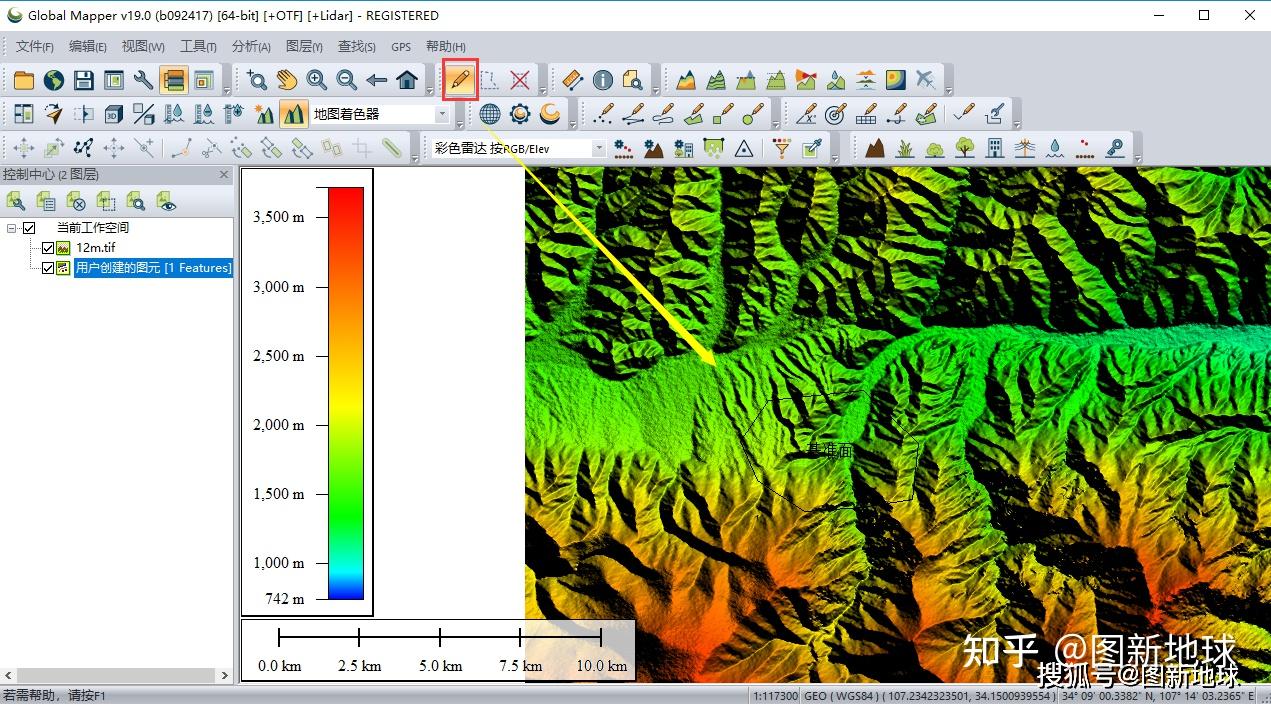The width and height of the screenshot is (1271, 704).
Task: Click the Measure ruler tool
Action: [572, 80]
